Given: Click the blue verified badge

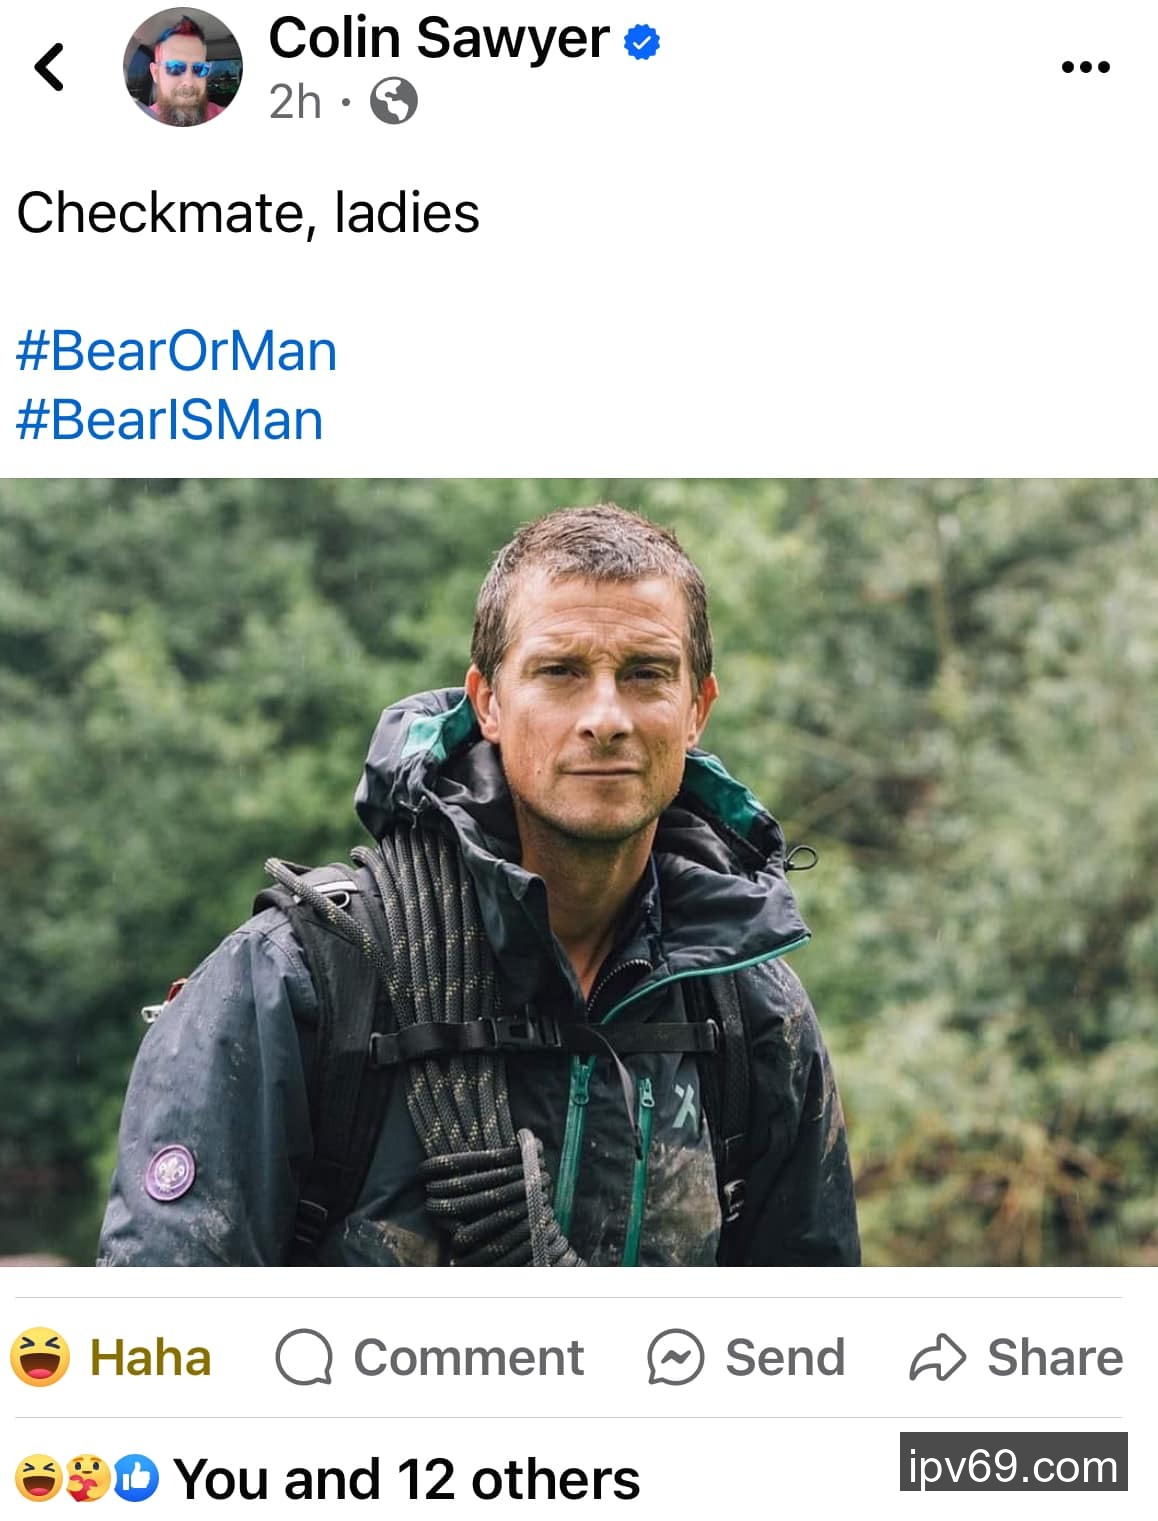Looking at the screenshot, I should (x=642, y=41).
